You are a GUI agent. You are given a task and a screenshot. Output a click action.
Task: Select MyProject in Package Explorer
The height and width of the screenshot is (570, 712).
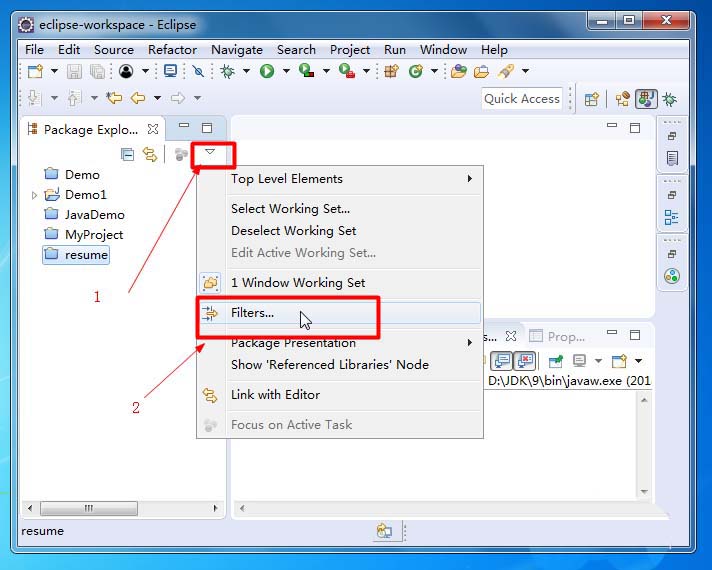coord(84,235)
